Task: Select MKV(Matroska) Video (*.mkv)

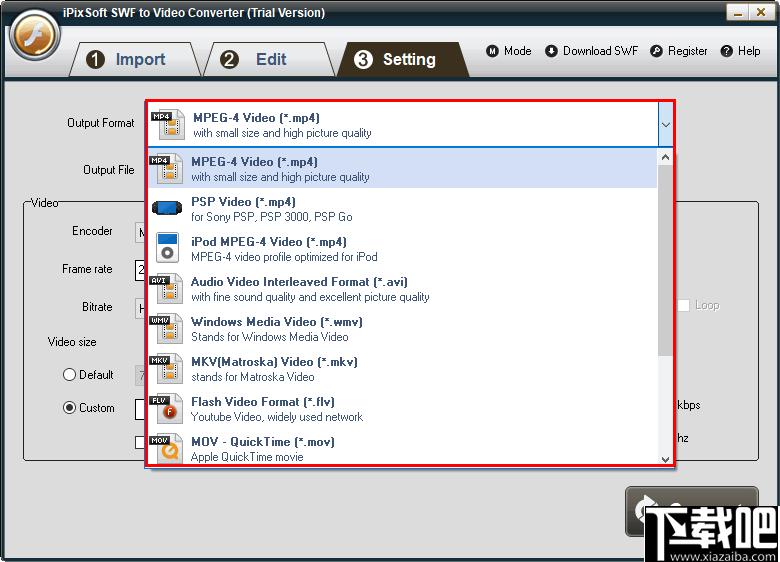Action: 402,369
